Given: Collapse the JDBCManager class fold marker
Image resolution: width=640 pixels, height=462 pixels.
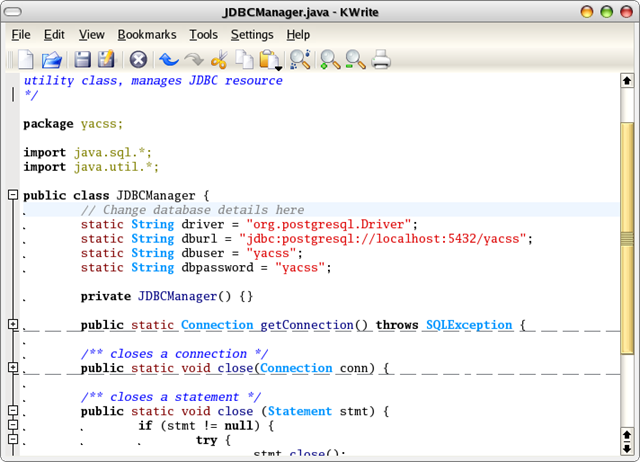Looking at the screenshot, I should pyautogui.click(x=13, y=196).
